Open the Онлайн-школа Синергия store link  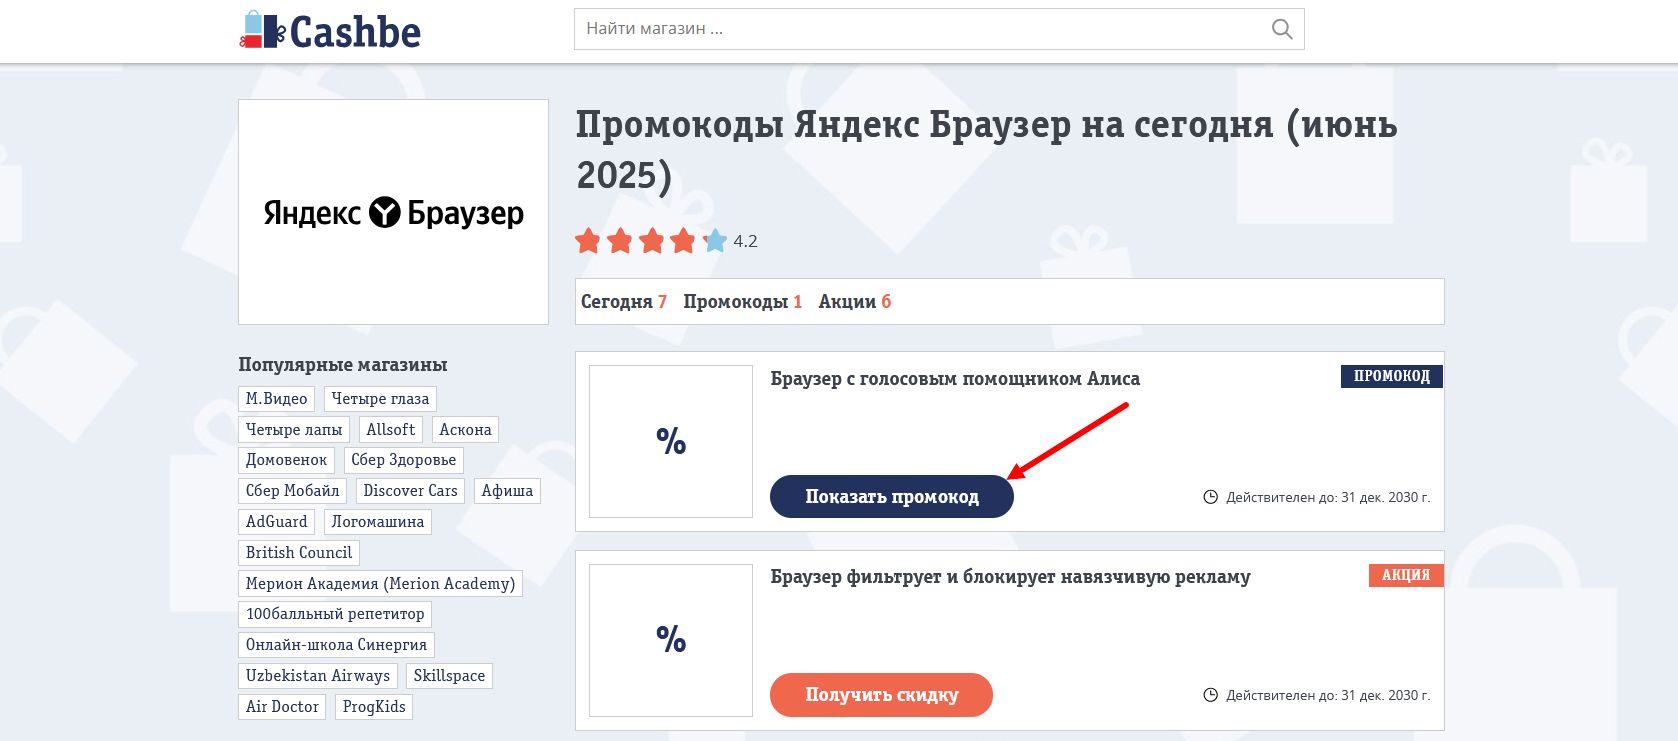pyautogui.click(x=337, y=645)
